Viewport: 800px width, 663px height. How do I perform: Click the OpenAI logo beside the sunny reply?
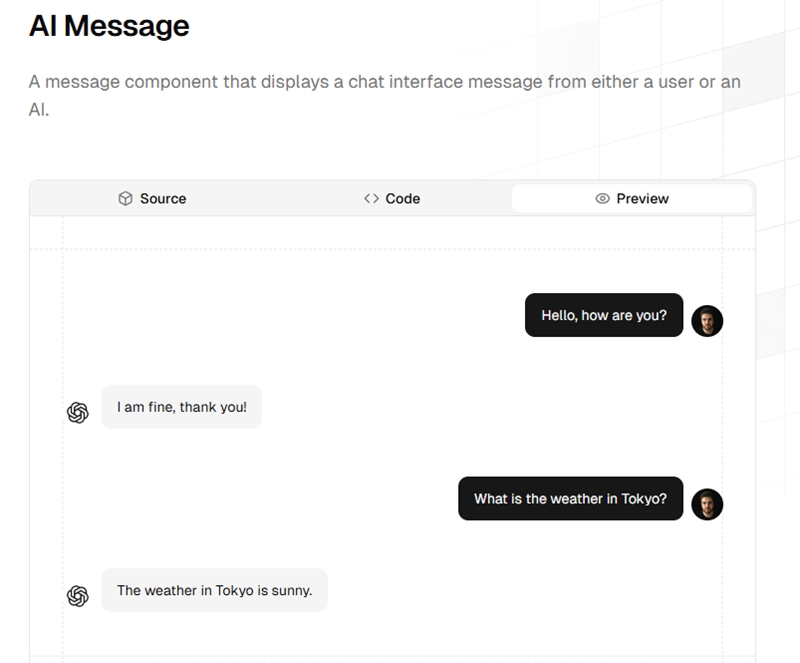(78, 596)
